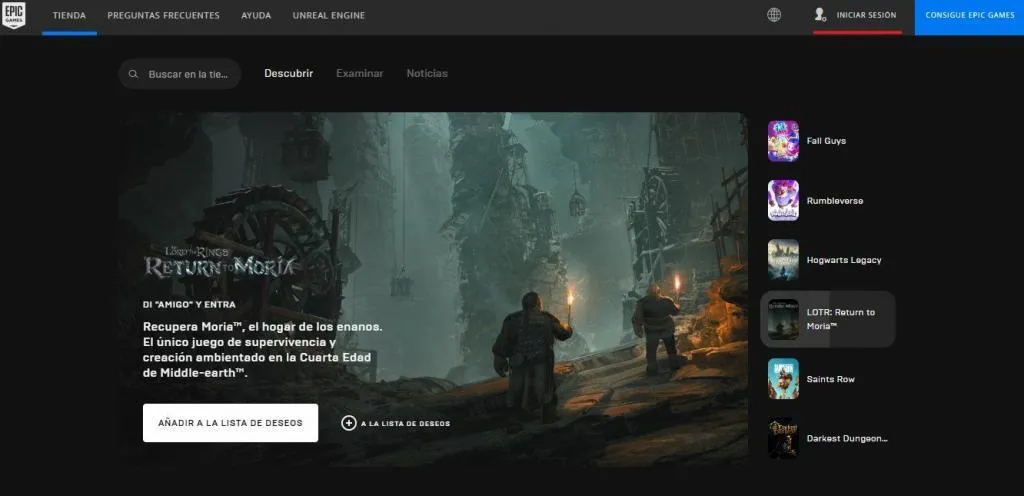Switch to the Descubrir tab
1024x496 pixels.
[x=289, y=74]
